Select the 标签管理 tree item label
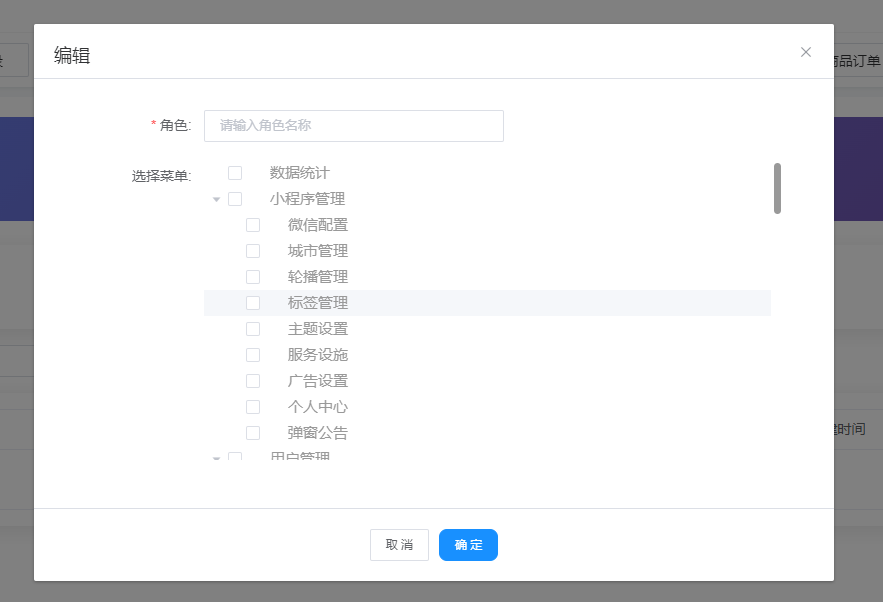The height and width of the screenshot is (602, 883). (x=318, y=303)
